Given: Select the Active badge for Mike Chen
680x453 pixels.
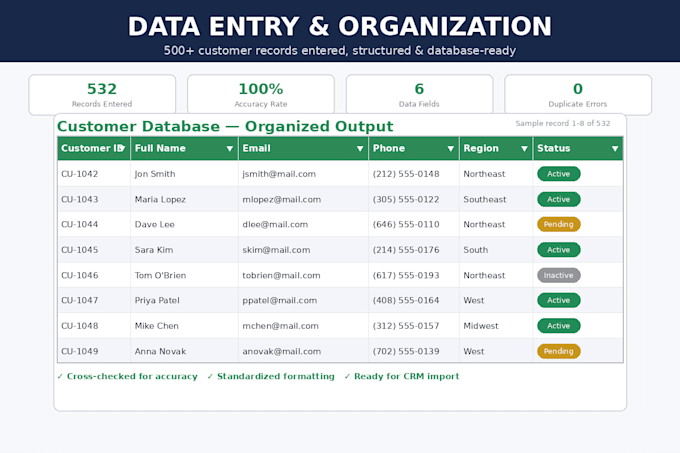Looking at the screenshot, I should click(559, 326).
